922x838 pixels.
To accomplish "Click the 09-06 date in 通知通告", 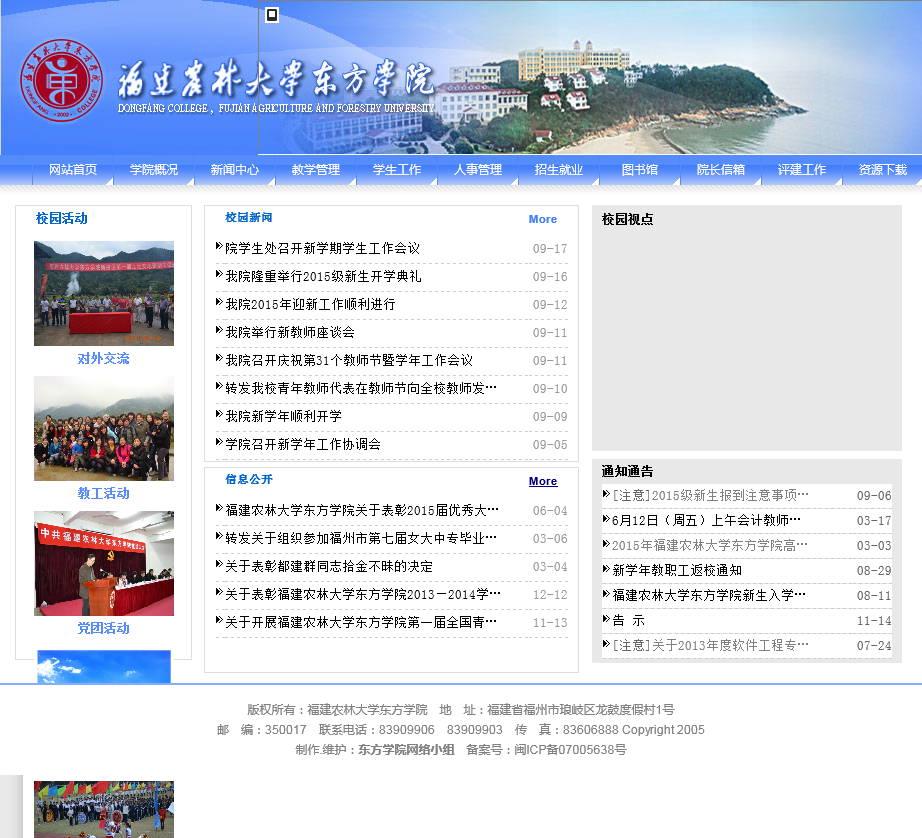I will (874, 496).
